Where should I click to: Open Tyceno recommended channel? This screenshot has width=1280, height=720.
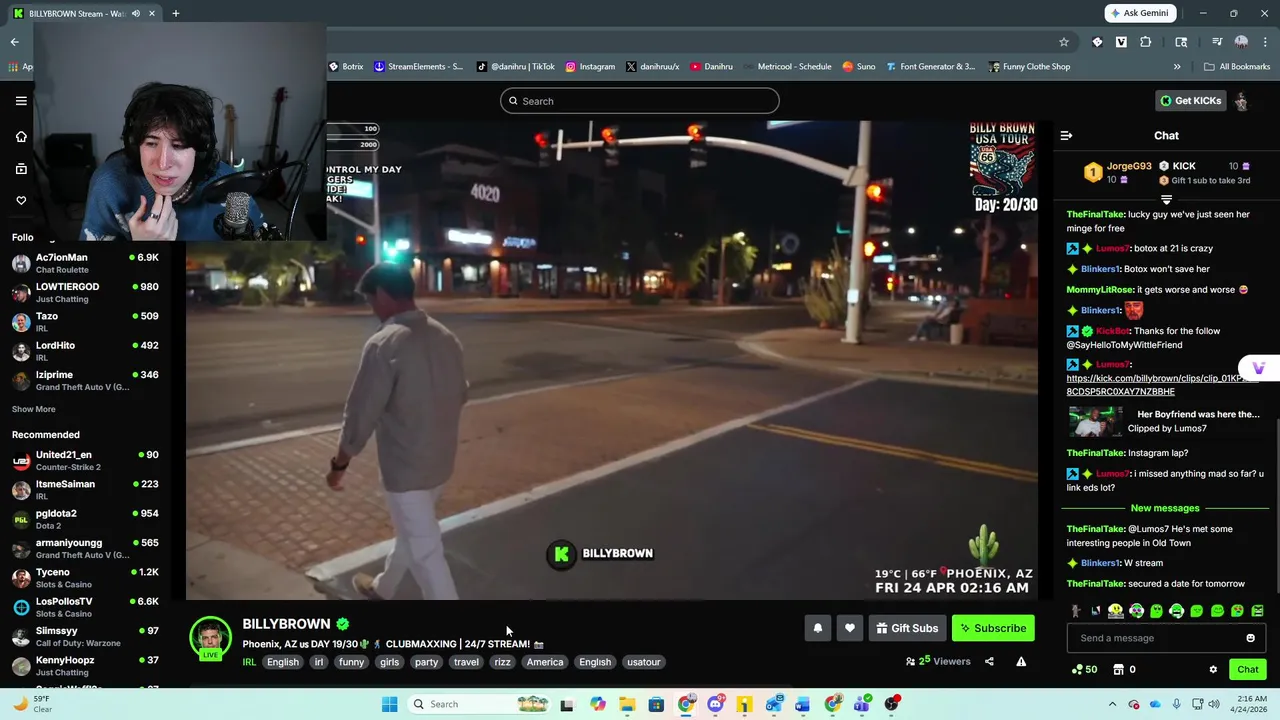[x=85, y=578]
